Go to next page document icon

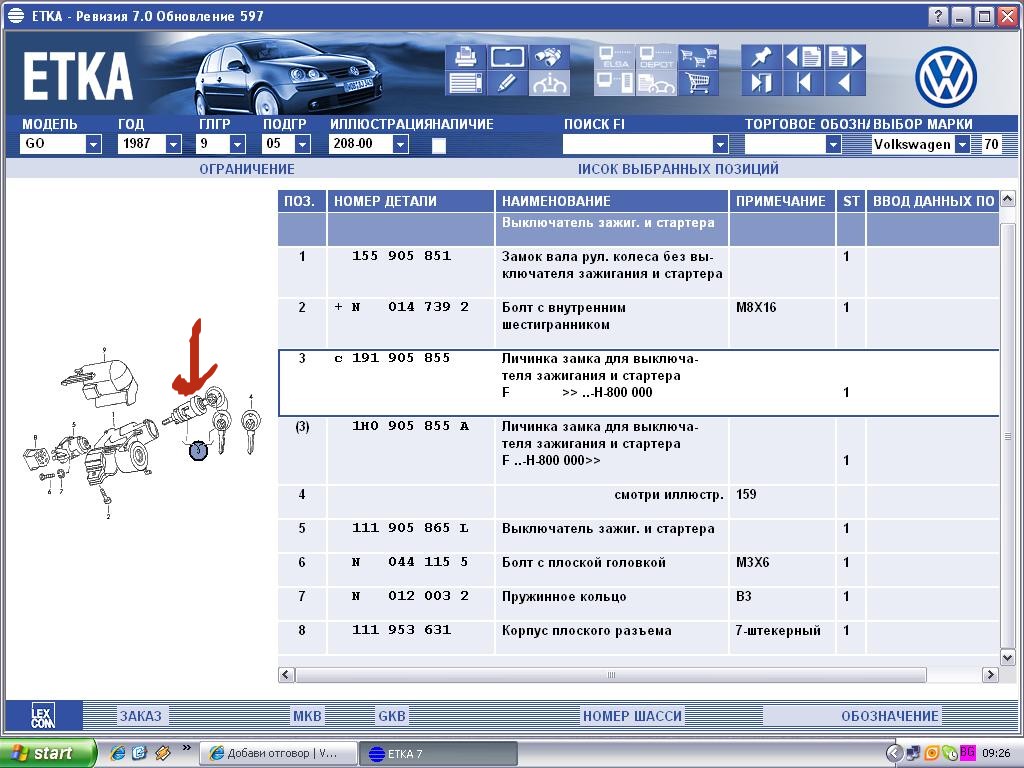pyautogui.click(x=846, y=57)
